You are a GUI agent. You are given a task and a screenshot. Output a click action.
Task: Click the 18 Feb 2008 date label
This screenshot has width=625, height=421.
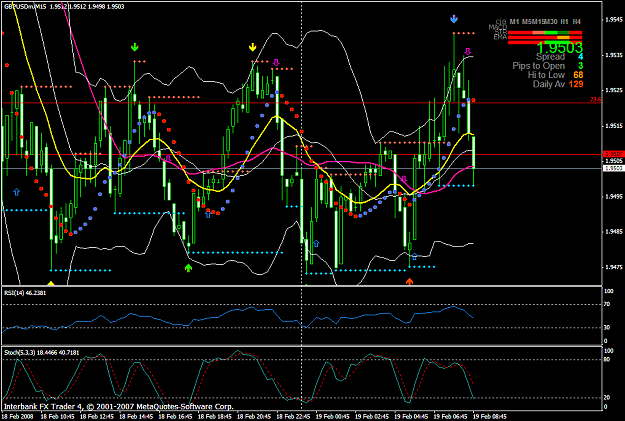point(17,417)
